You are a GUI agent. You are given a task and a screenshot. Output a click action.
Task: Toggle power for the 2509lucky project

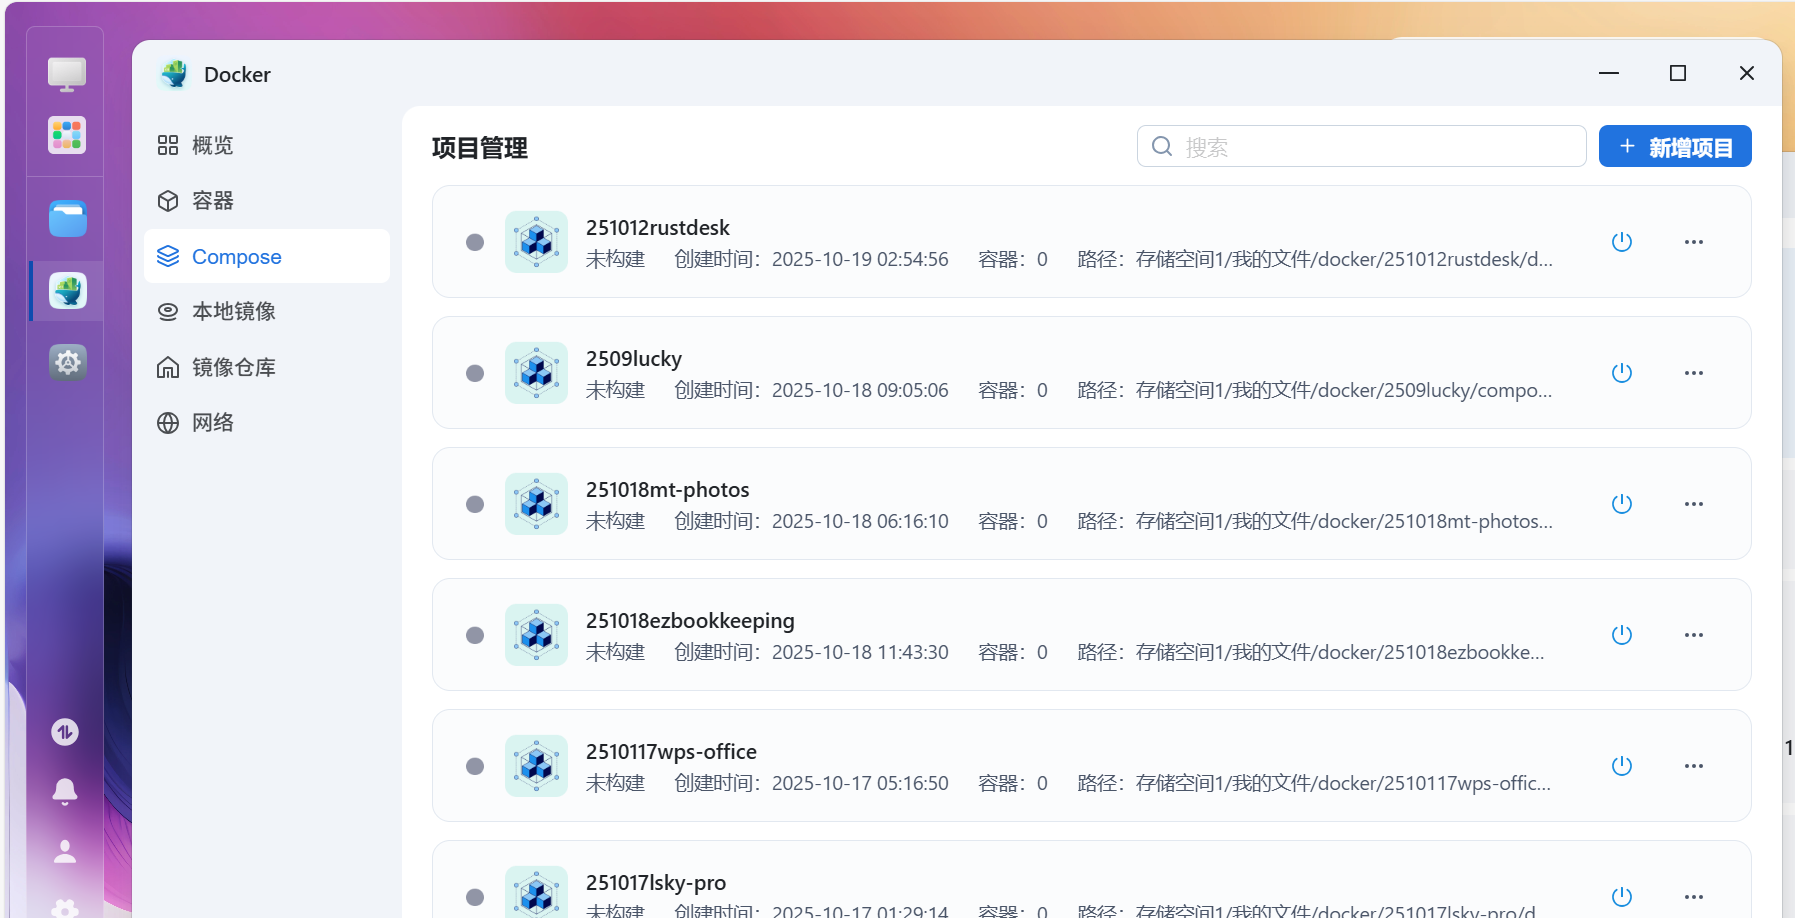tap(1622, 373)
